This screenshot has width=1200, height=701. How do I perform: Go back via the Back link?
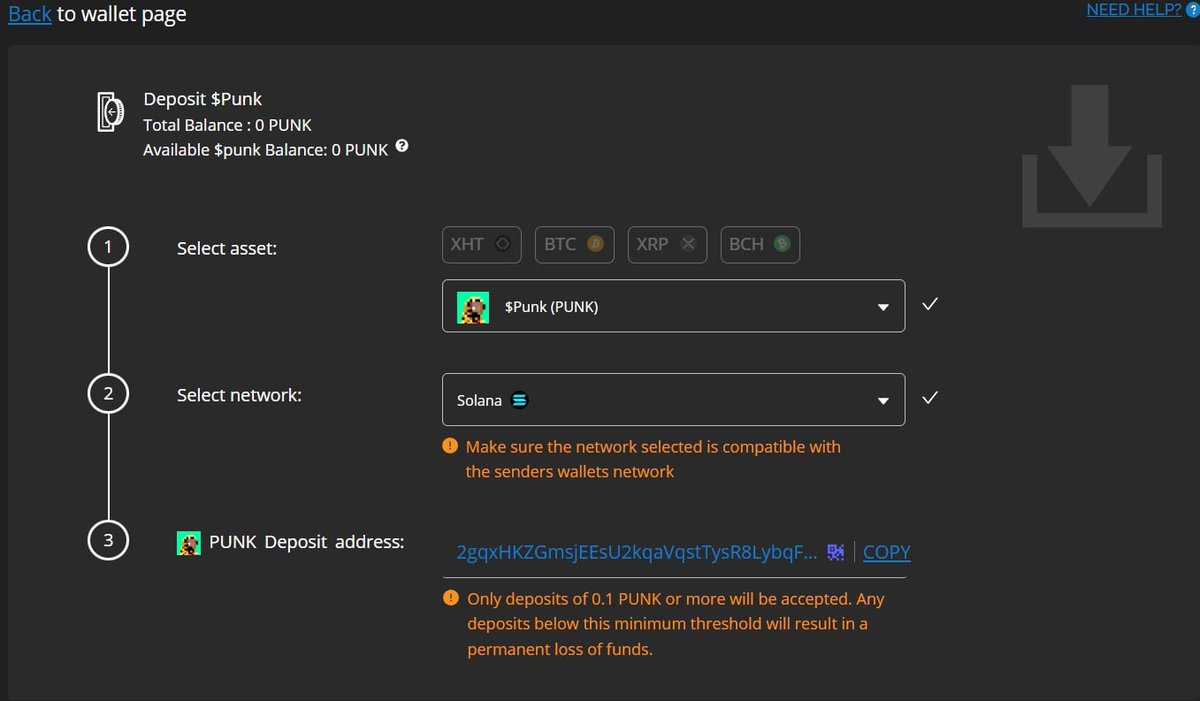pos(29,14)
